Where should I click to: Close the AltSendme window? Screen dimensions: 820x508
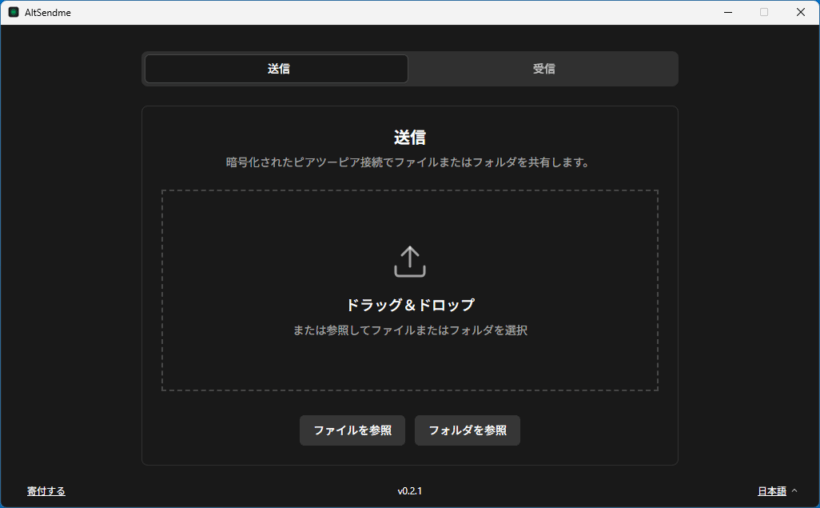[800, 12]
